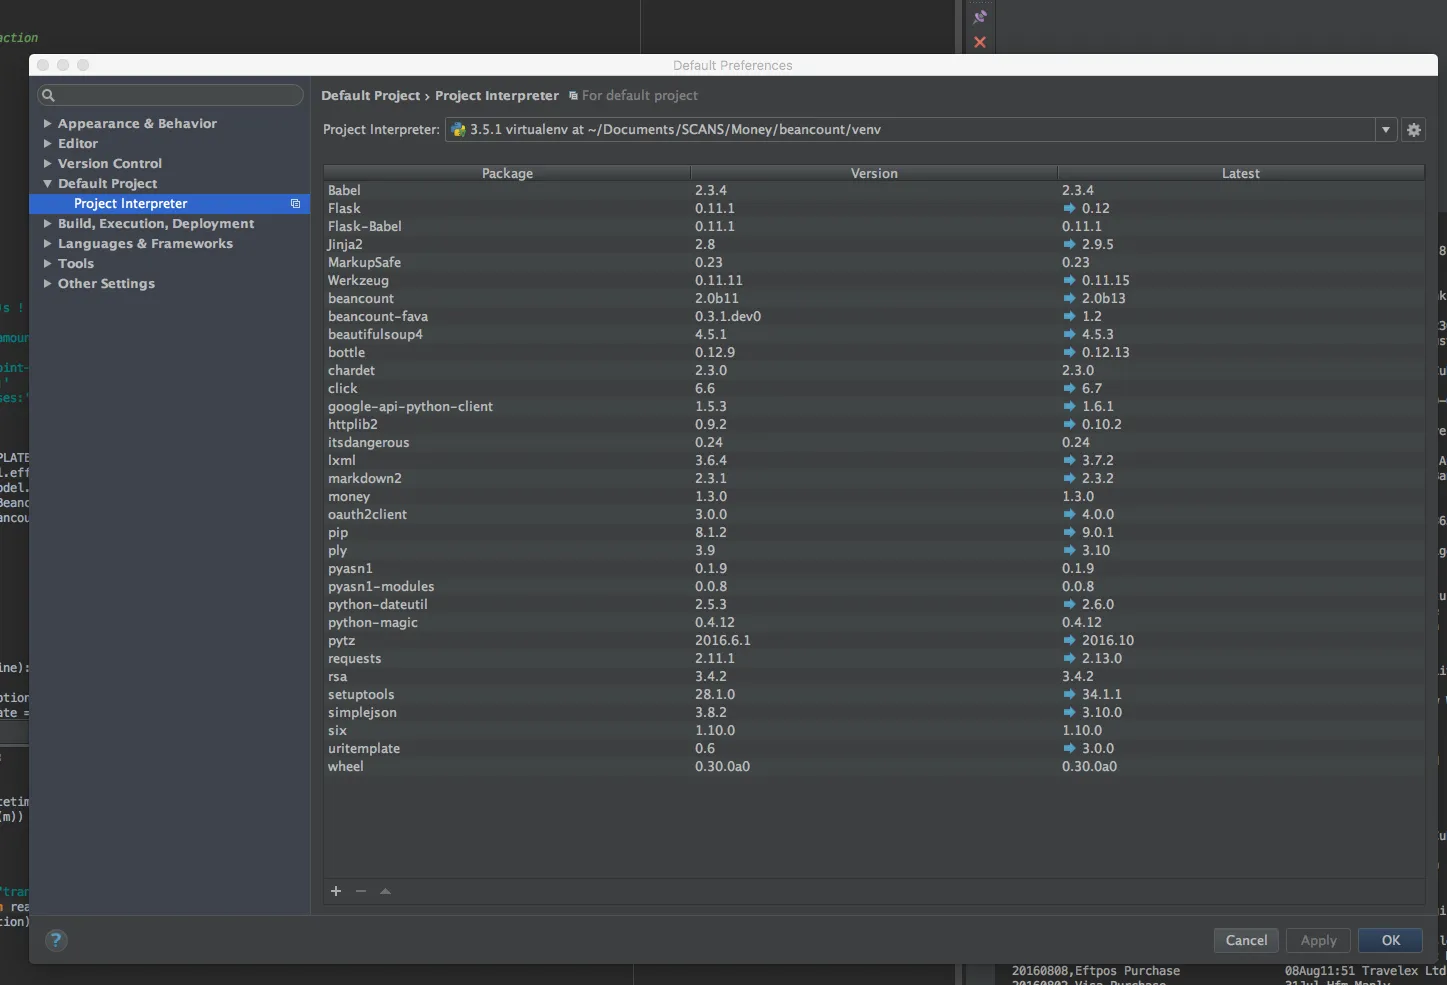Expand the Editor settings section

(x=47, y=143)
